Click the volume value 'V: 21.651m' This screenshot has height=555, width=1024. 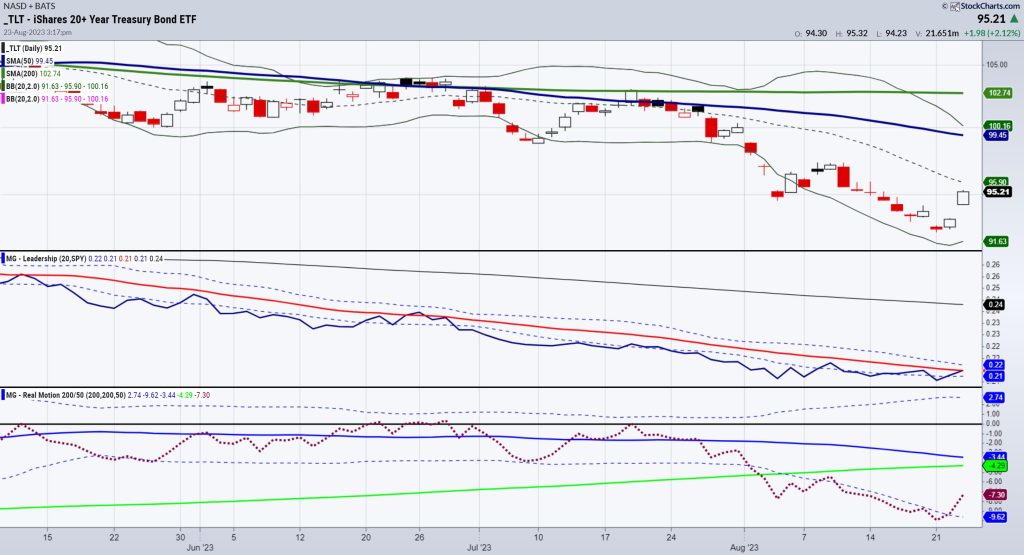(x=937, y=33)
